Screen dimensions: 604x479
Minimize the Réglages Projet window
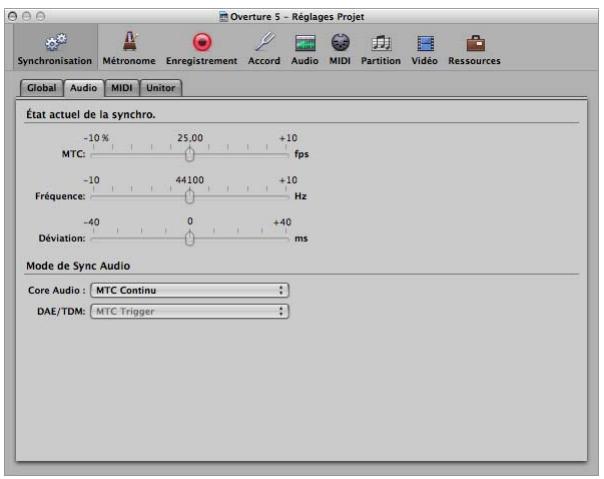coord(27,16)
